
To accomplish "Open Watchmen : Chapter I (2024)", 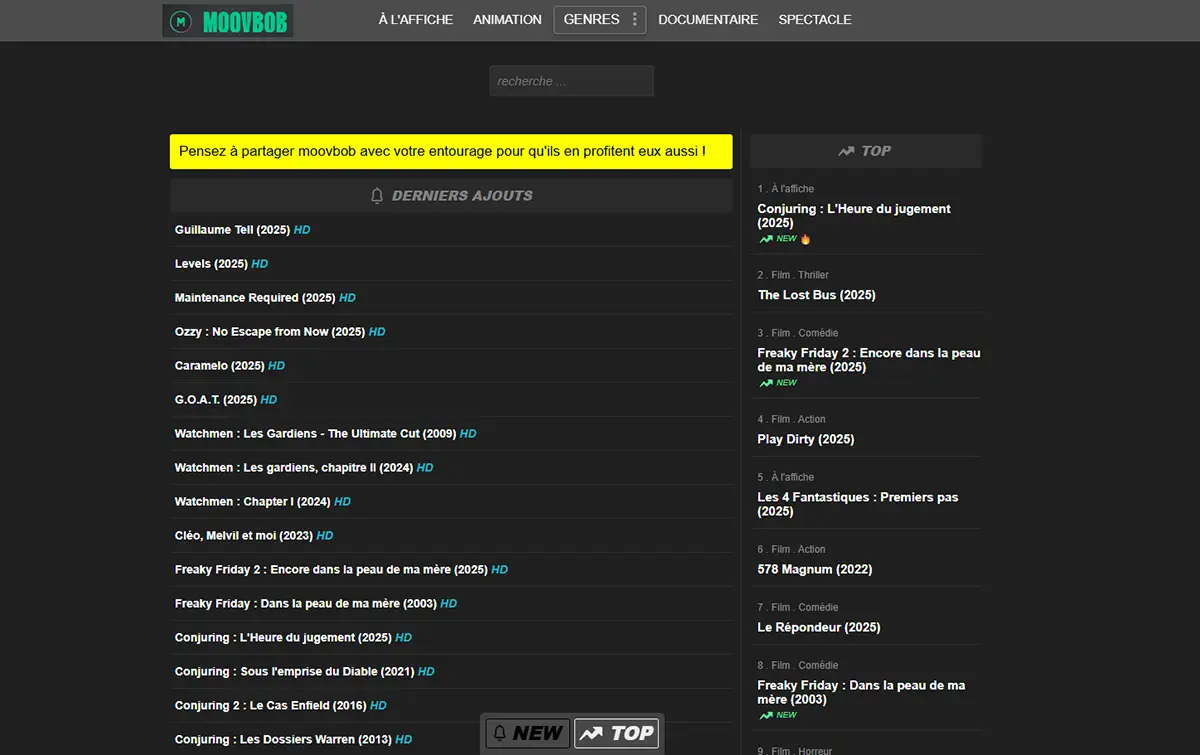I will (252, 502).
